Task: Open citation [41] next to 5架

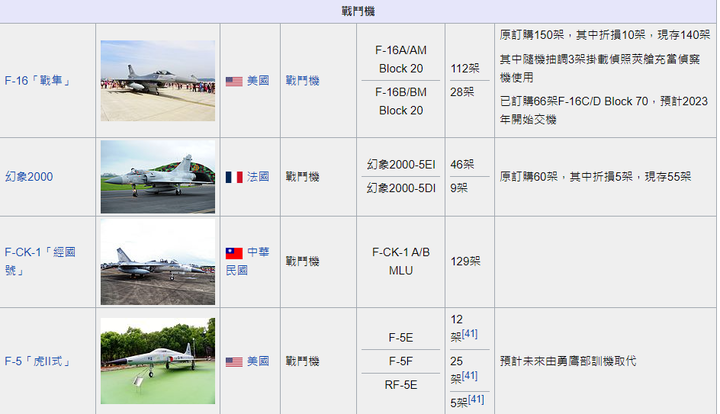Action: (x=476, y=399)
